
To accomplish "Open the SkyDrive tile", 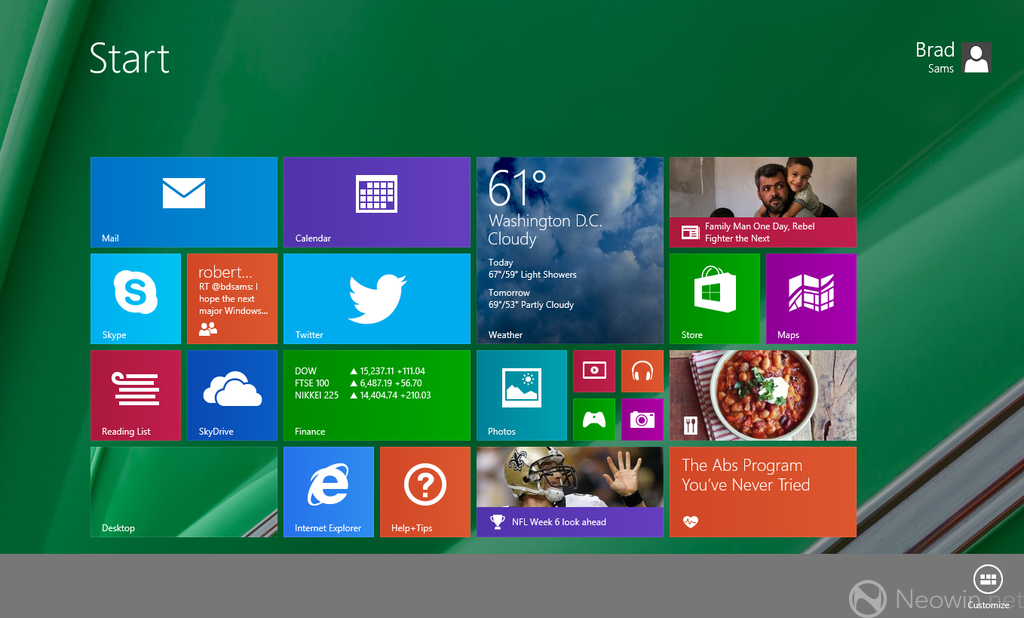I will coord(232,394).
